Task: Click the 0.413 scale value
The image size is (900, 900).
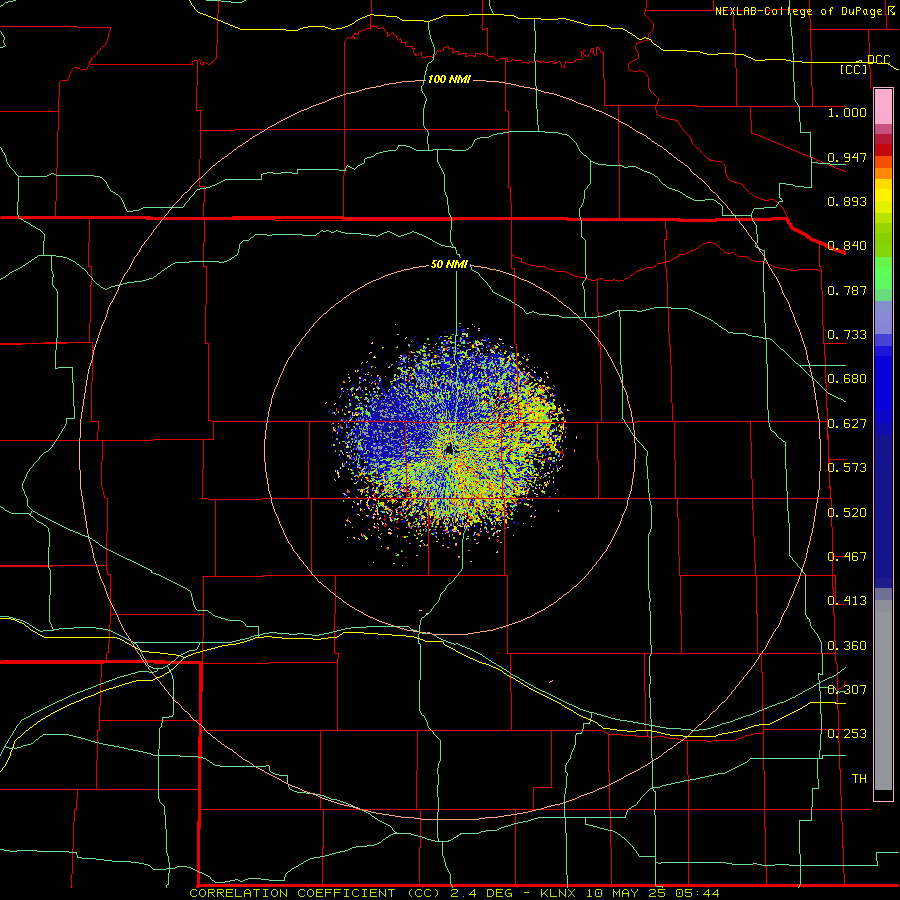Action: click(847, 601)
